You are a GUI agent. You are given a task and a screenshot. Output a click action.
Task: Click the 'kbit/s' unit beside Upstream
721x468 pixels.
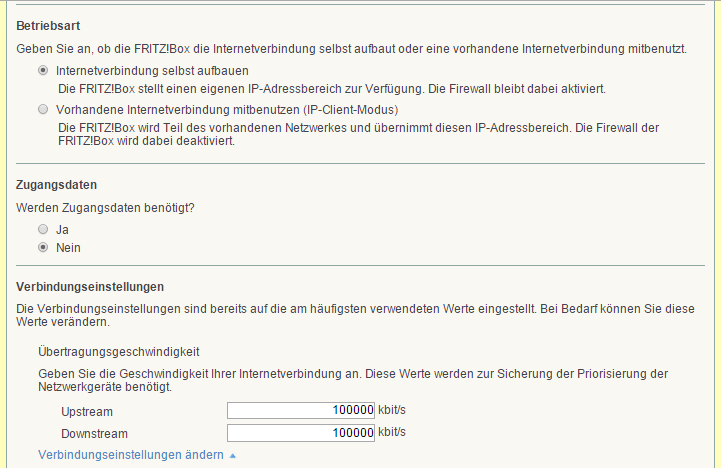pyautogui.click(x=393, y=410)
